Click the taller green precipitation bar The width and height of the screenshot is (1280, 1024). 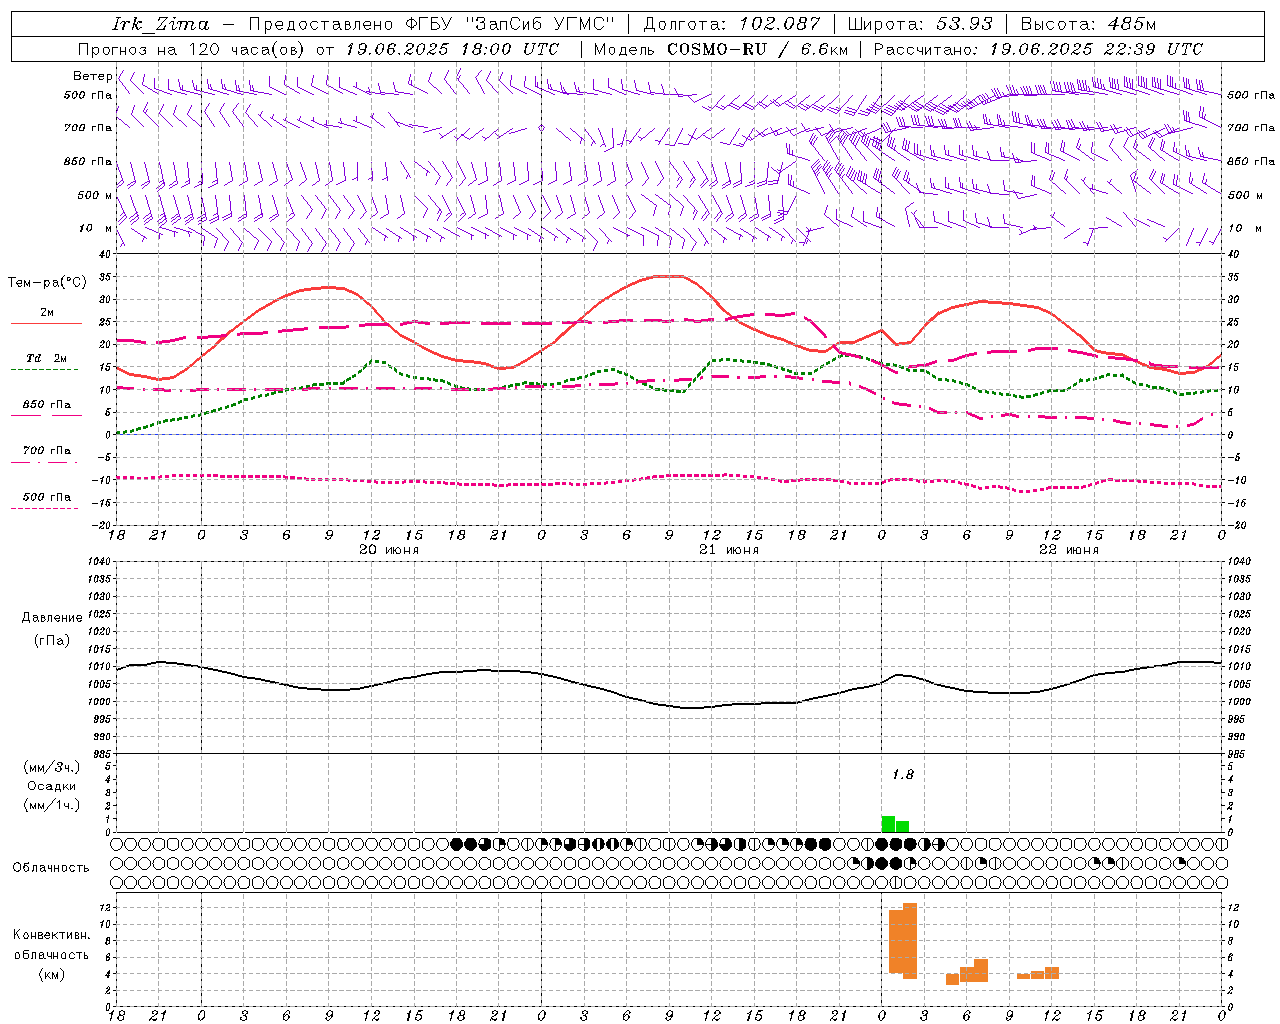coord(888,824)
